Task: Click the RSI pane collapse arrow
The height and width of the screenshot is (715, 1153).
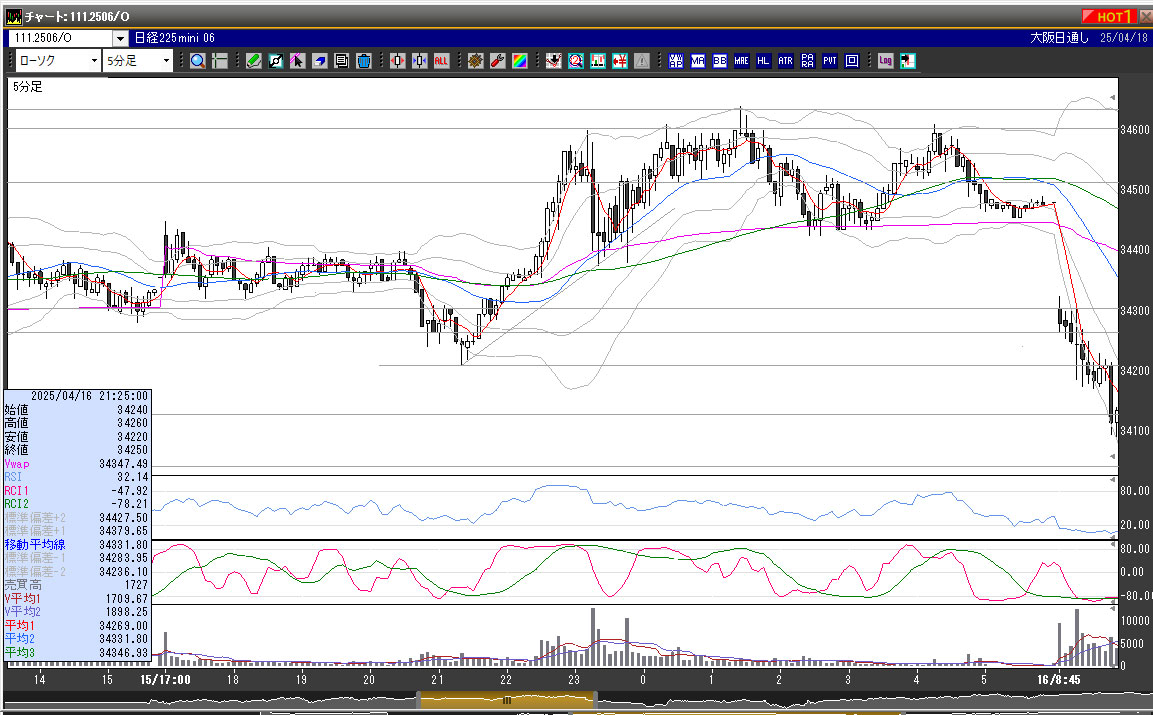Action: [1113, 480]
